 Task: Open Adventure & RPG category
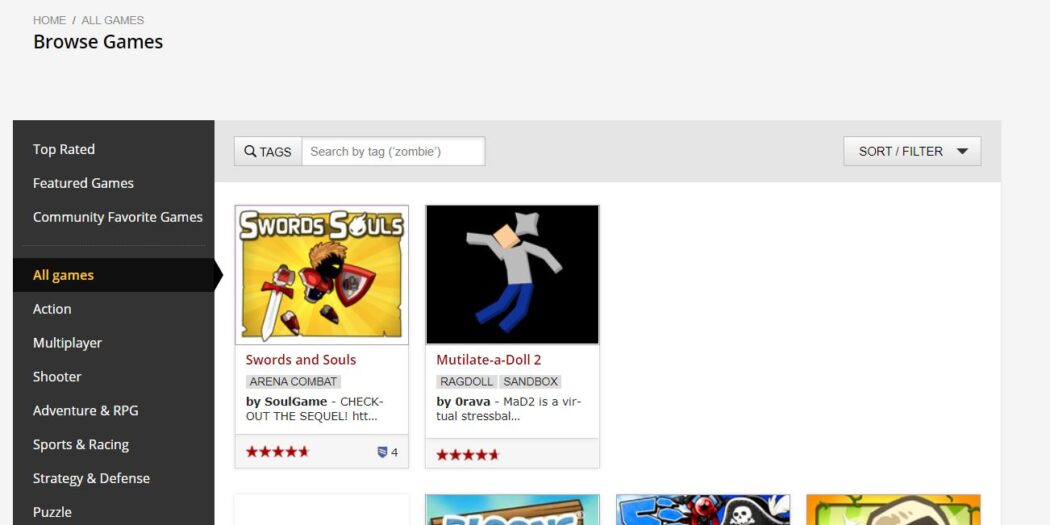(86, 410)
